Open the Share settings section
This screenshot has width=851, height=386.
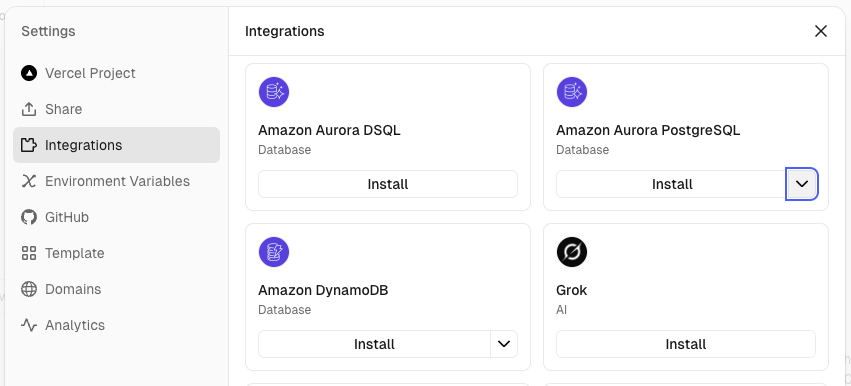pos(116,109)
